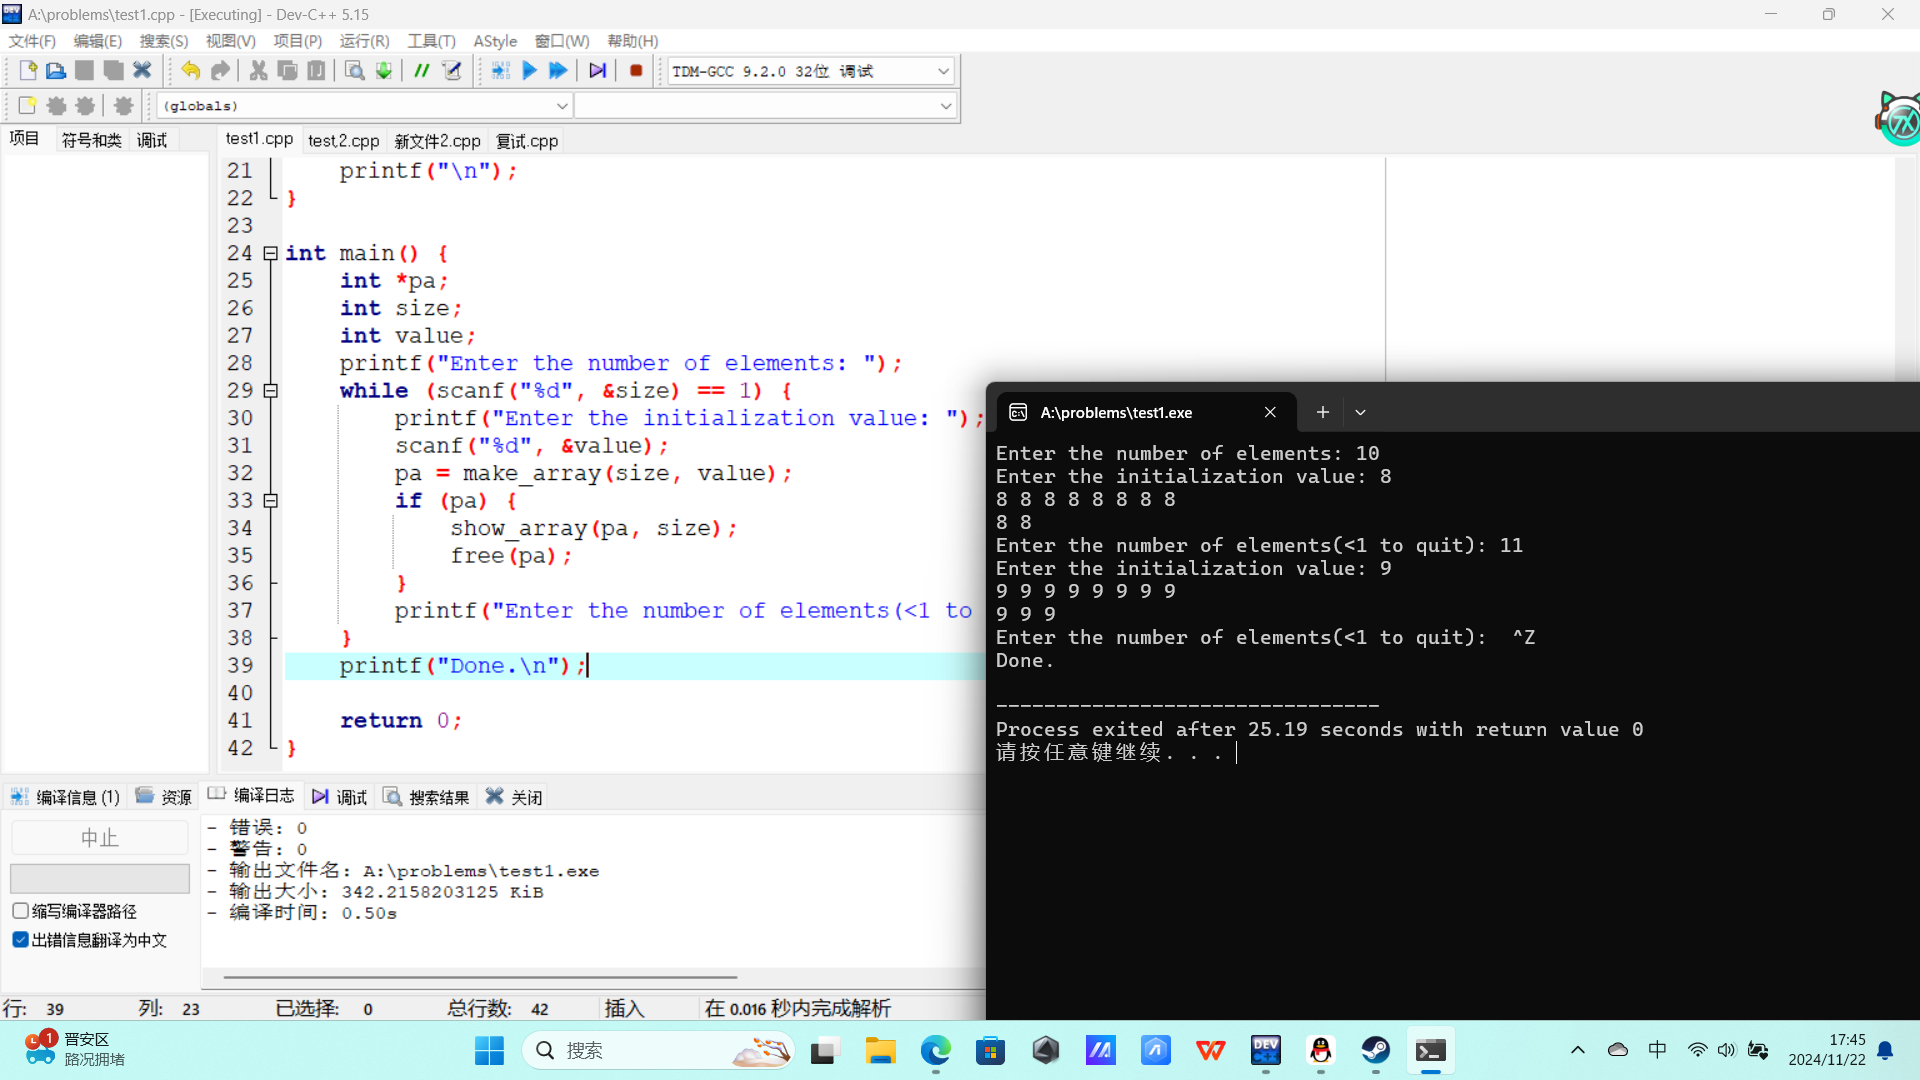
Task: Open the 搜索结果 bottom panel tab
Action: (x=427, y=797)
